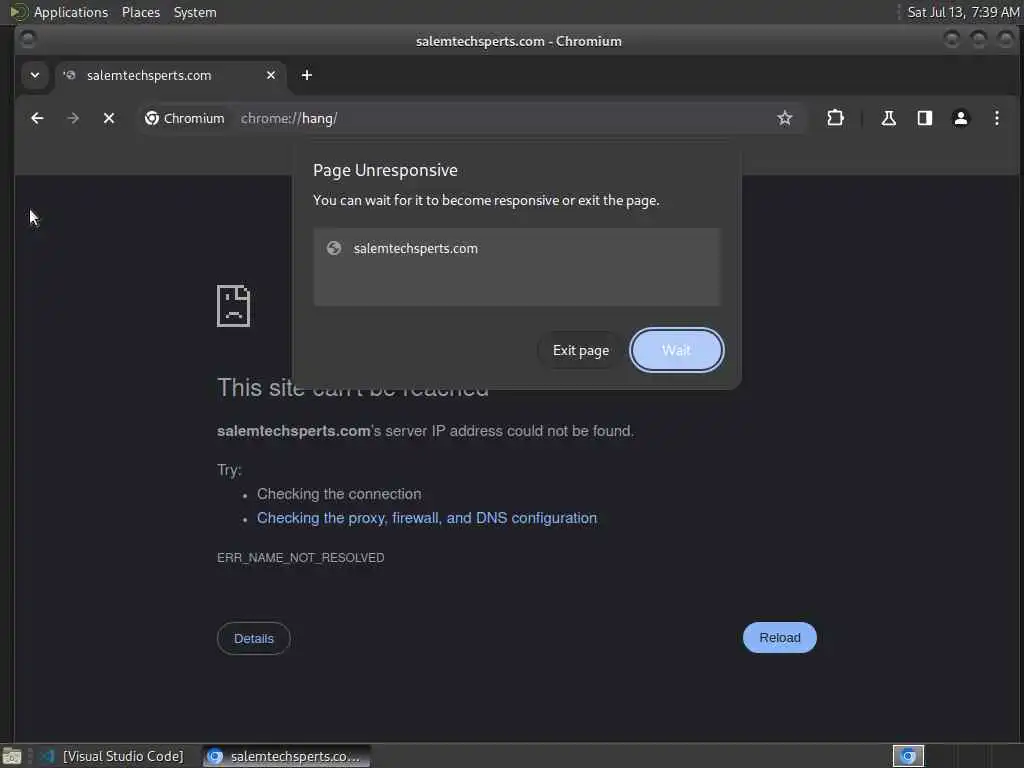Click the workspace switcher icon at bottom right

coord(908,756)
